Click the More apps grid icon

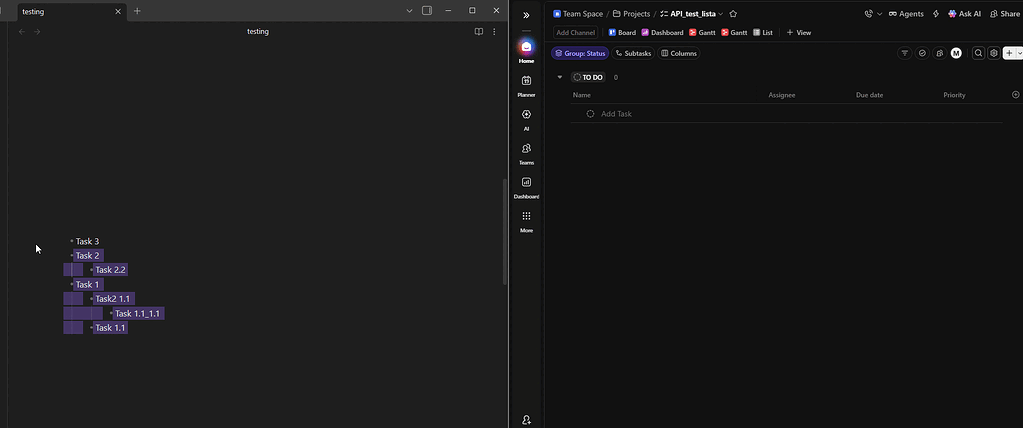point(526,217)
